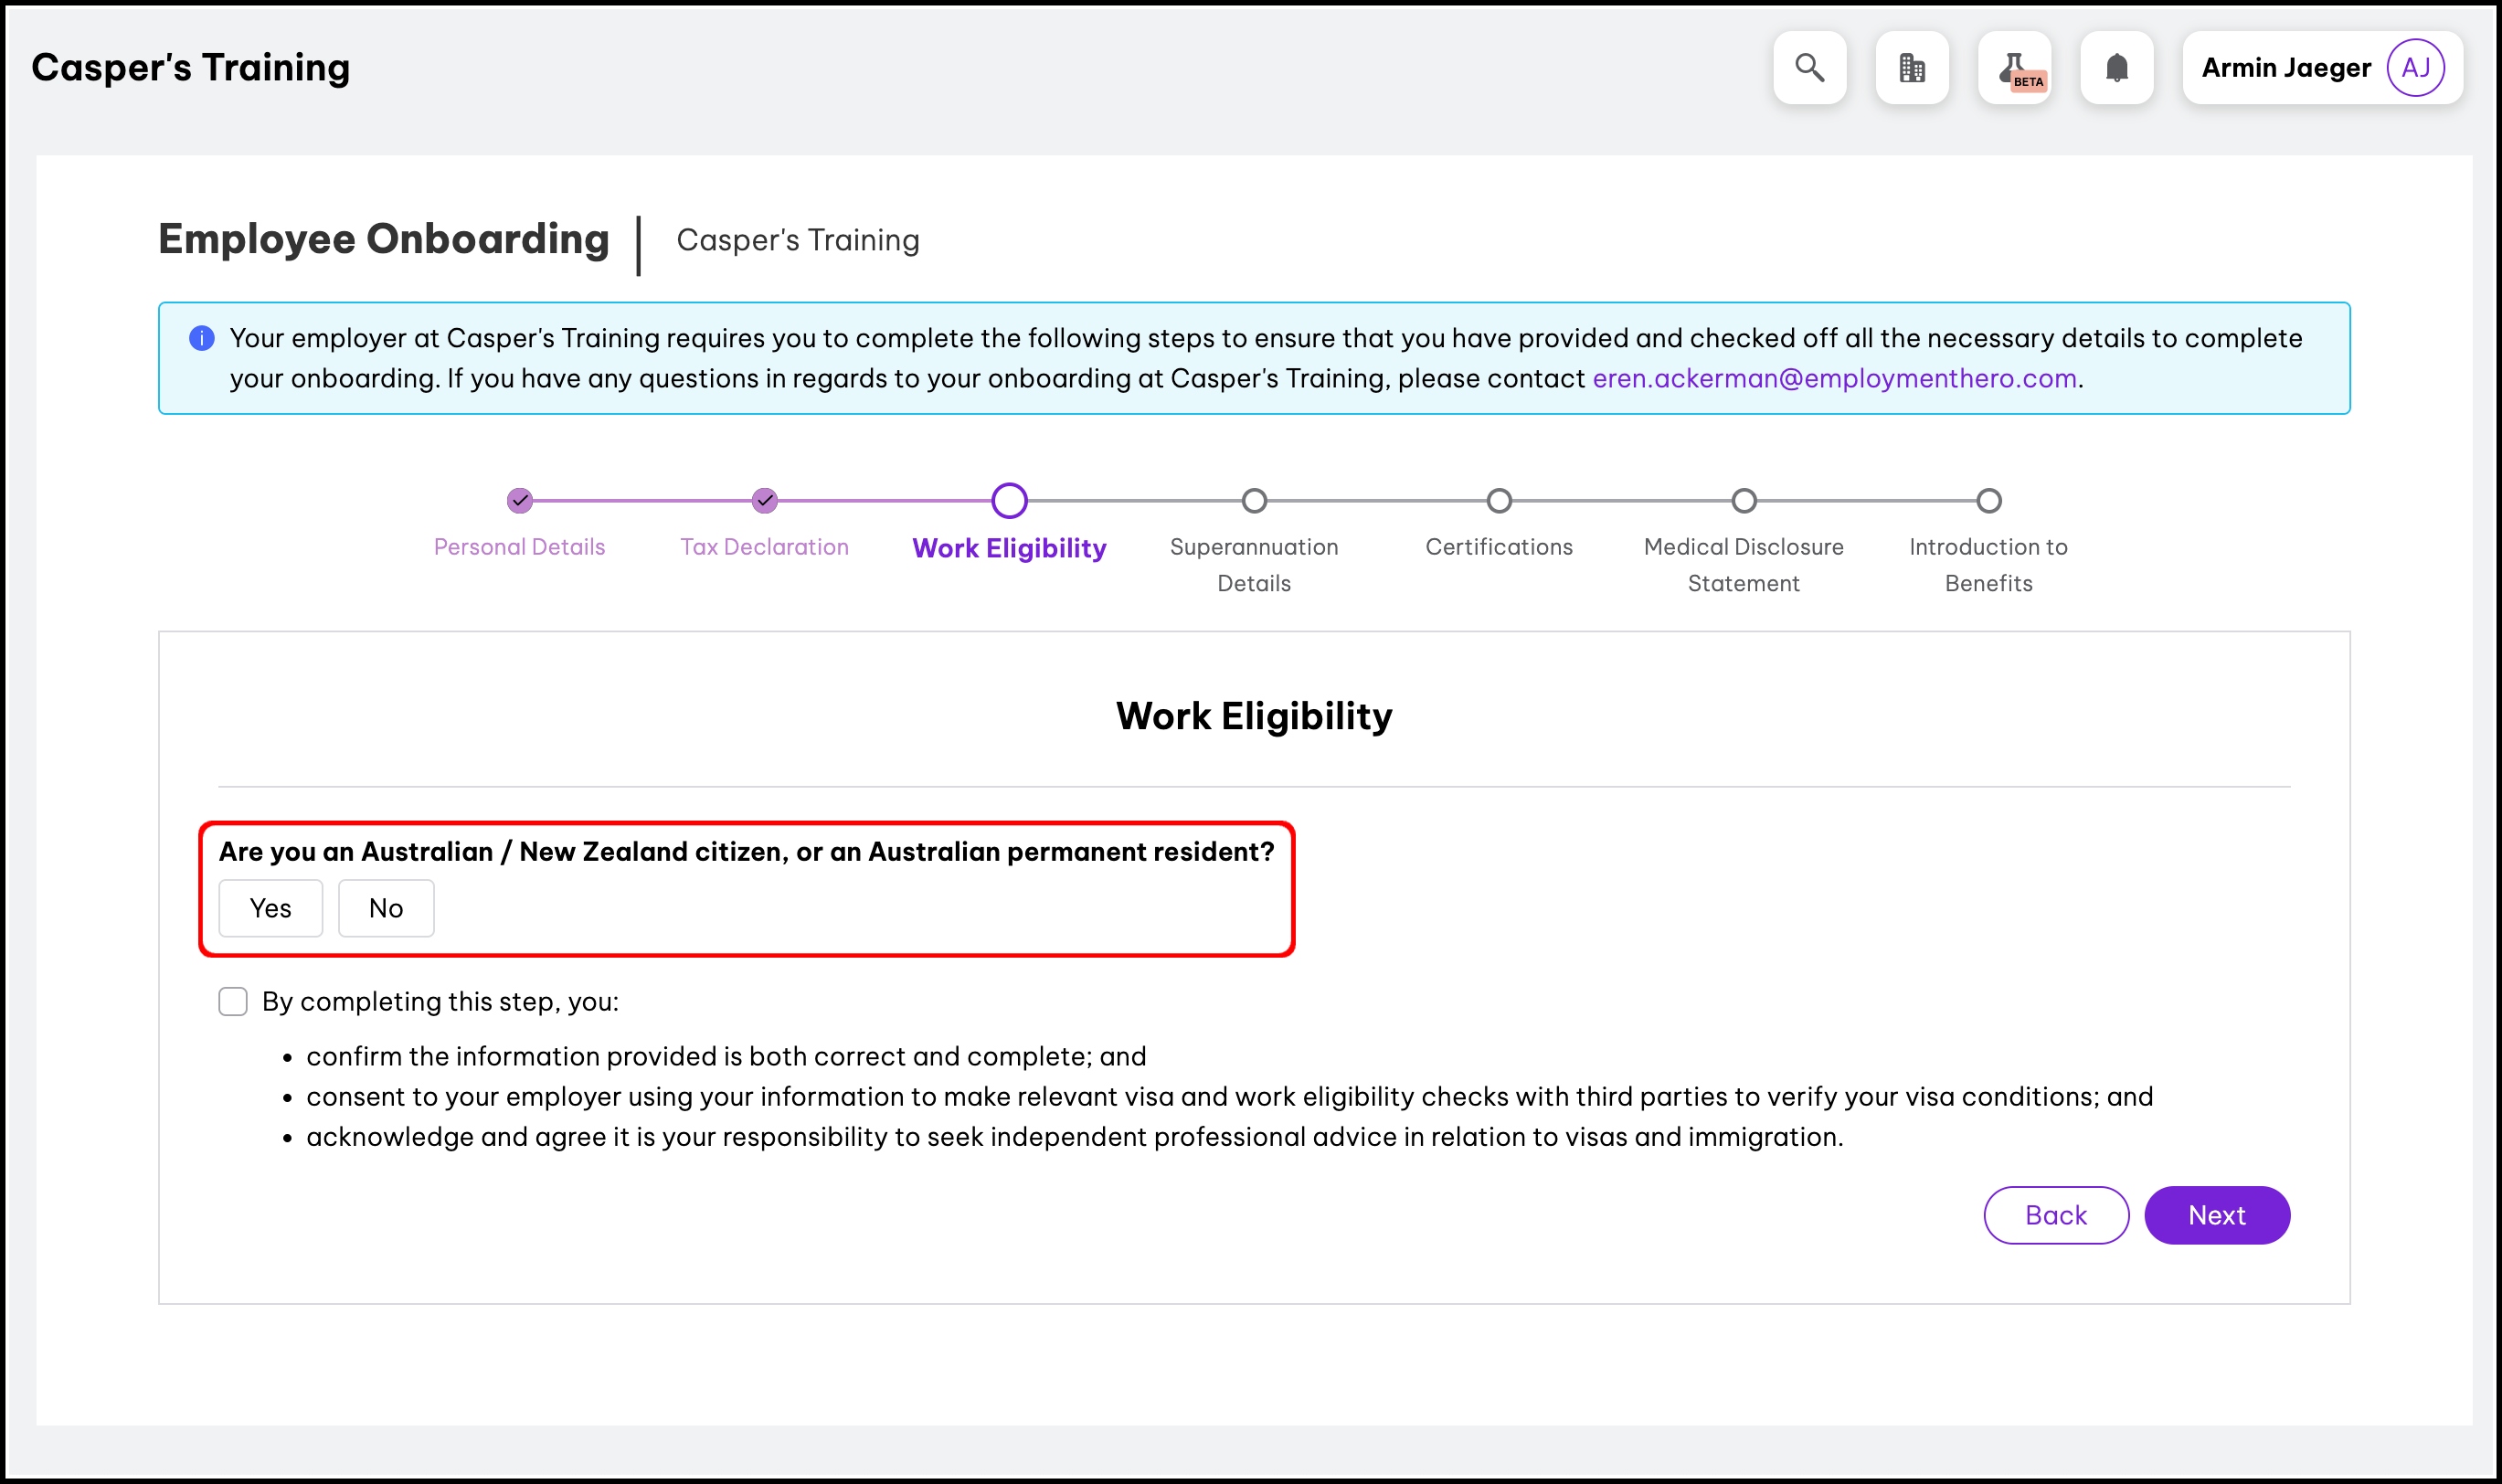Click the current Work Eligibility step circle
The height and width of the screenshot is (1484, 2502).
tap(1010, 500)
